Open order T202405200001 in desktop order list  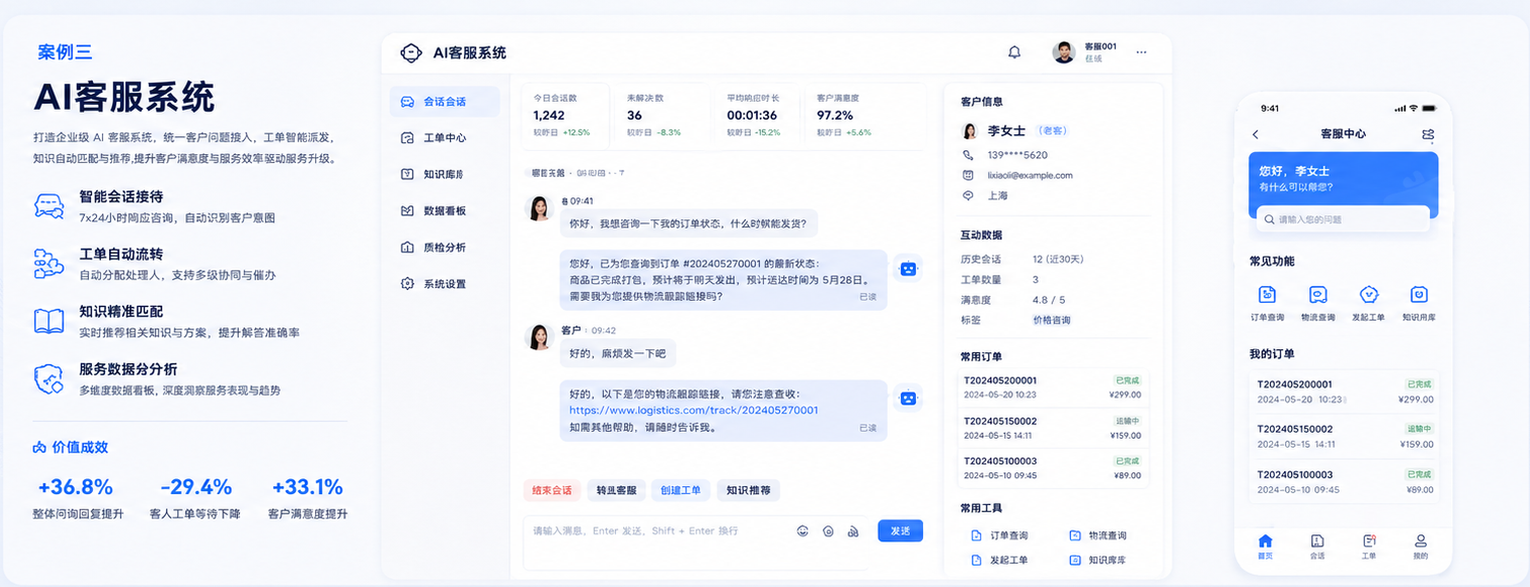click(1053, 387)
